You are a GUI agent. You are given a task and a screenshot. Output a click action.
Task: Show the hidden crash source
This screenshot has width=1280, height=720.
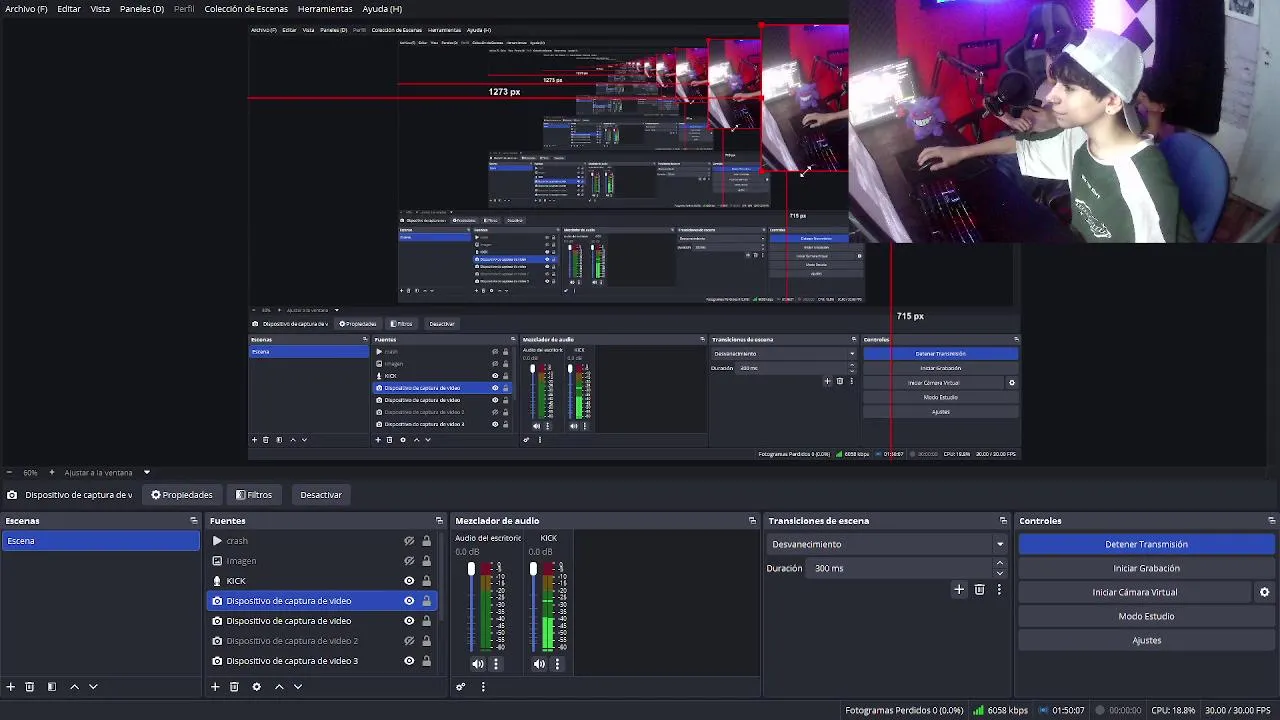tap(409, 541)
